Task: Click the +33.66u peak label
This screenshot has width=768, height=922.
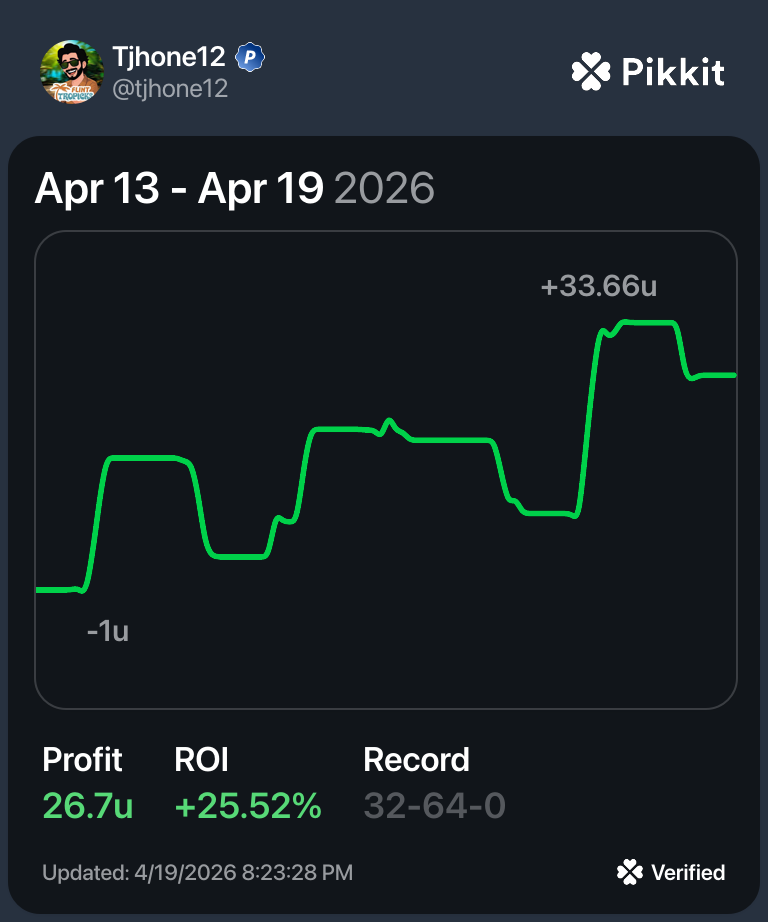Action: point(598,287)
